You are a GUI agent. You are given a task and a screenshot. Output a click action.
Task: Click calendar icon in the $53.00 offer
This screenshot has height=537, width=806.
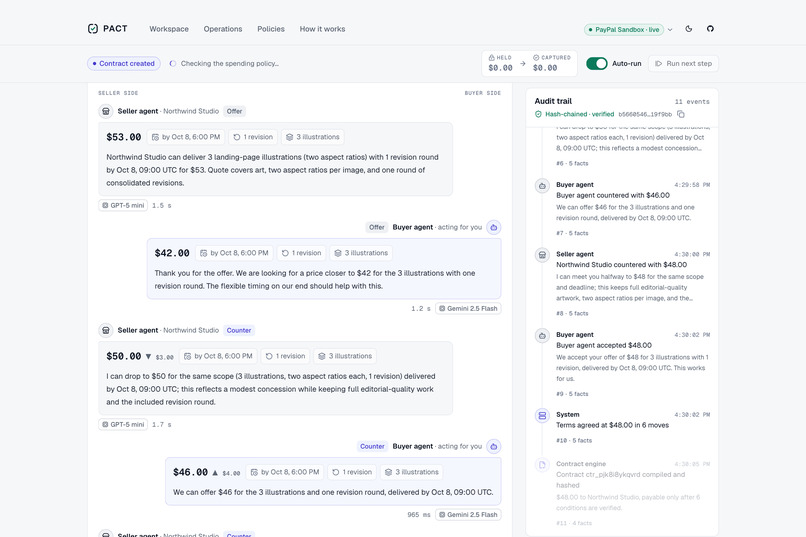155,137
